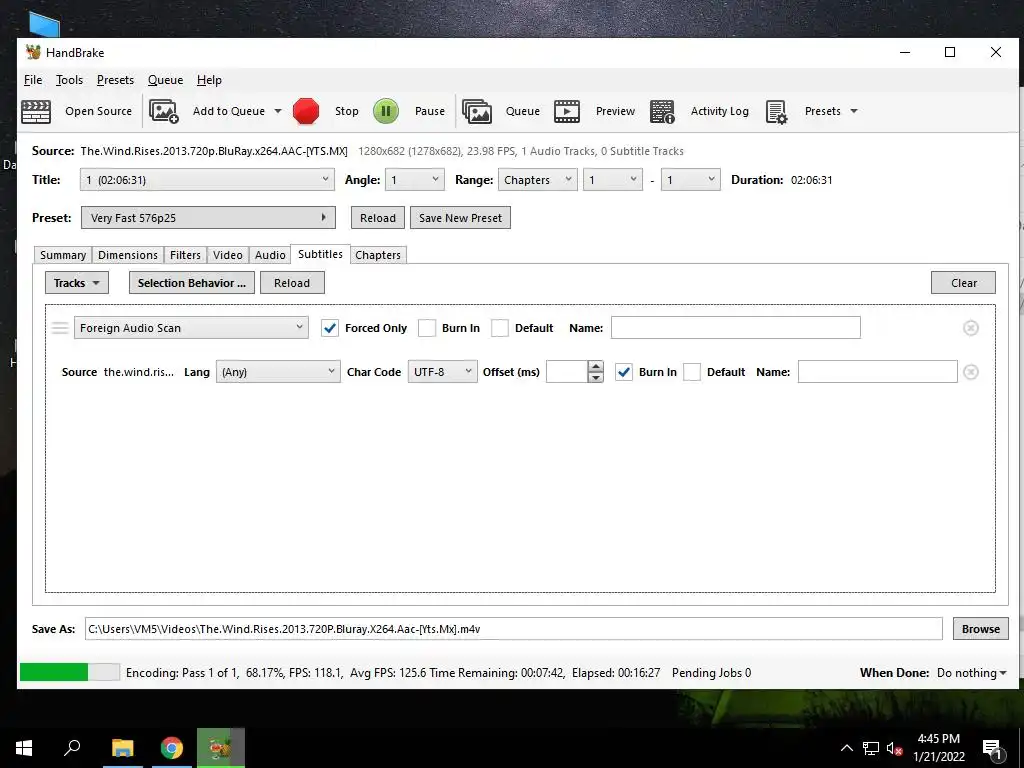Switch to the Audio tab

[x=270, y=255]
